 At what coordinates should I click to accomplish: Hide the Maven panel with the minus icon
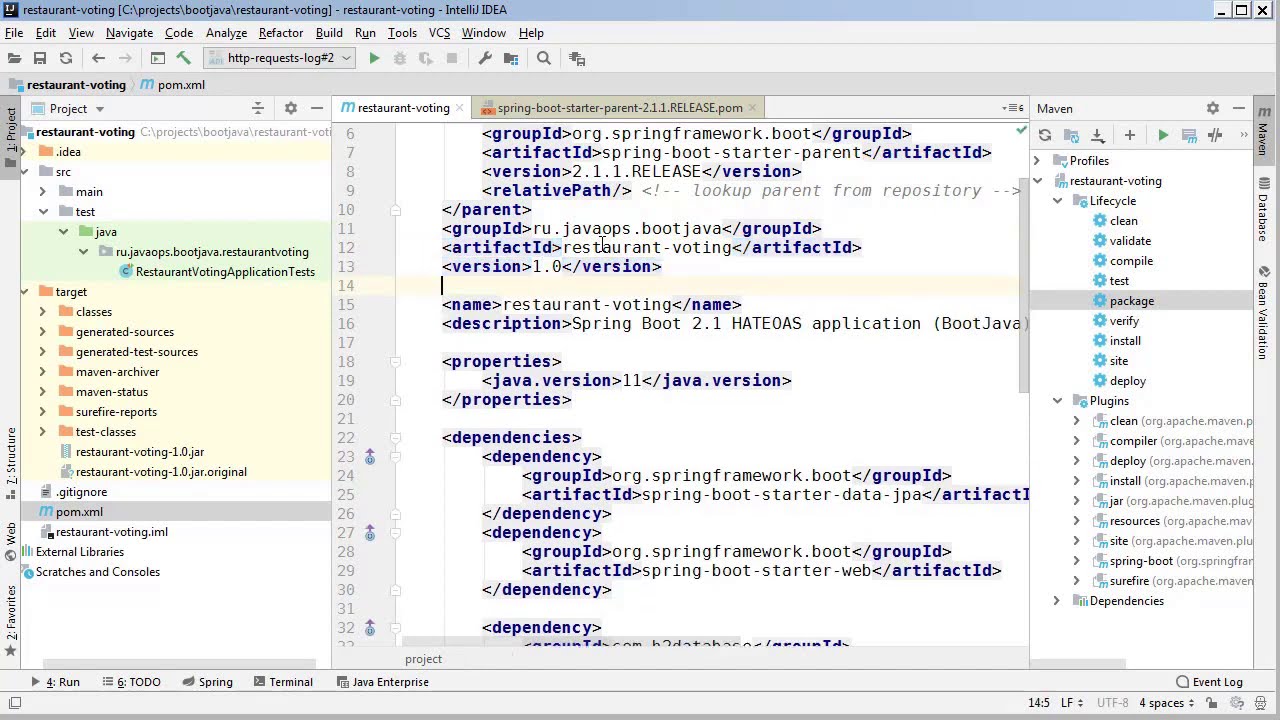(1238, 108)
